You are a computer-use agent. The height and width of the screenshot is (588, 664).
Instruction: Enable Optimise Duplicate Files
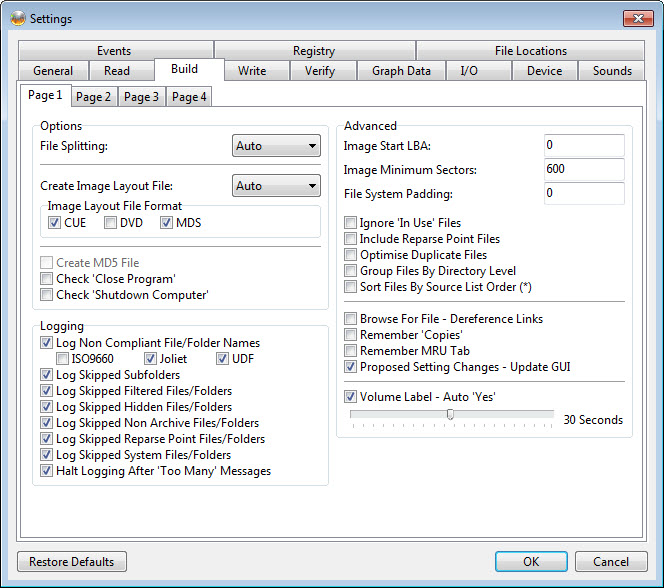tap(350, 254)
